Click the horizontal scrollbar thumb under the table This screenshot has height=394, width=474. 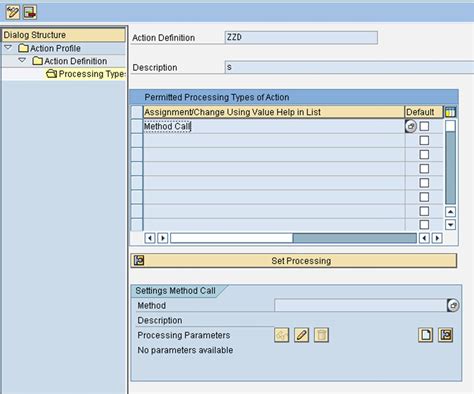(x=232, y=238)
